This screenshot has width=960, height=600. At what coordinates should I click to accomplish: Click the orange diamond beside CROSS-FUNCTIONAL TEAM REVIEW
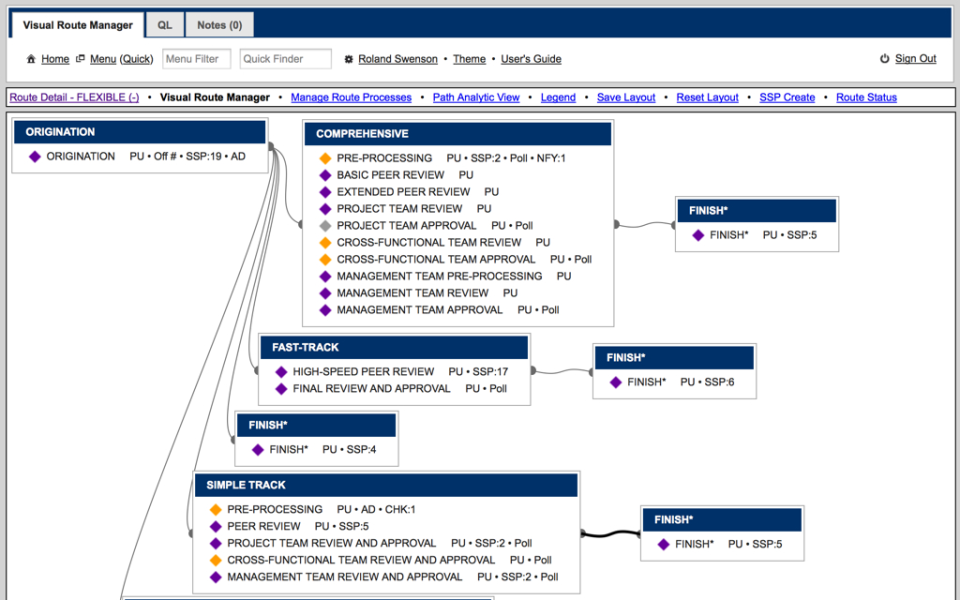(x=325, y=242)
